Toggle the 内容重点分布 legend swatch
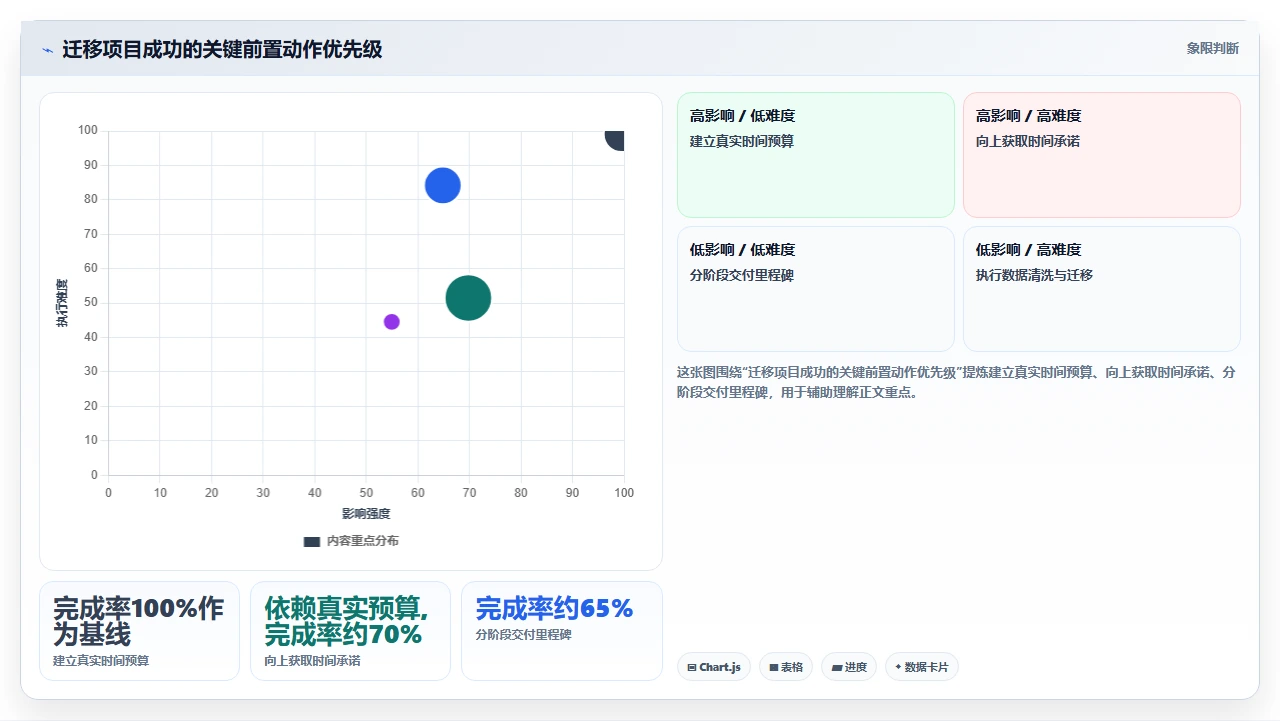 tap(312, 541)
